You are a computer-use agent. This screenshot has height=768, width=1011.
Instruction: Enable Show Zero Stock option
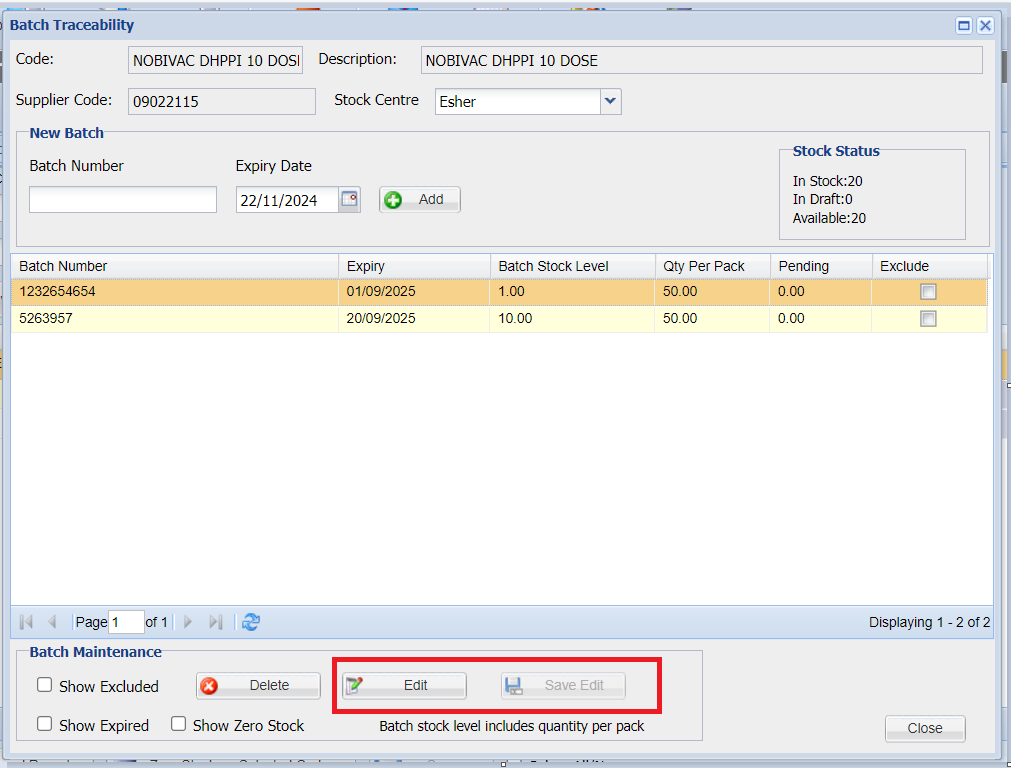click(179, 724)
